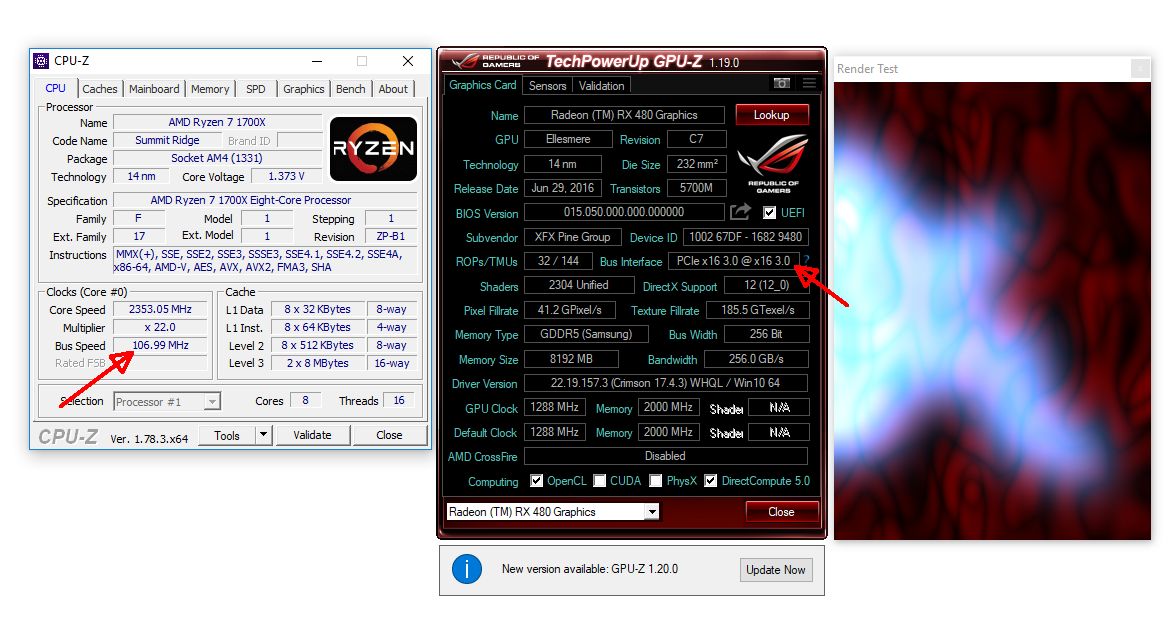
Task: Click the Level 3 cache value 2 x 8 MBytes
Action: [x=317, y=363]
